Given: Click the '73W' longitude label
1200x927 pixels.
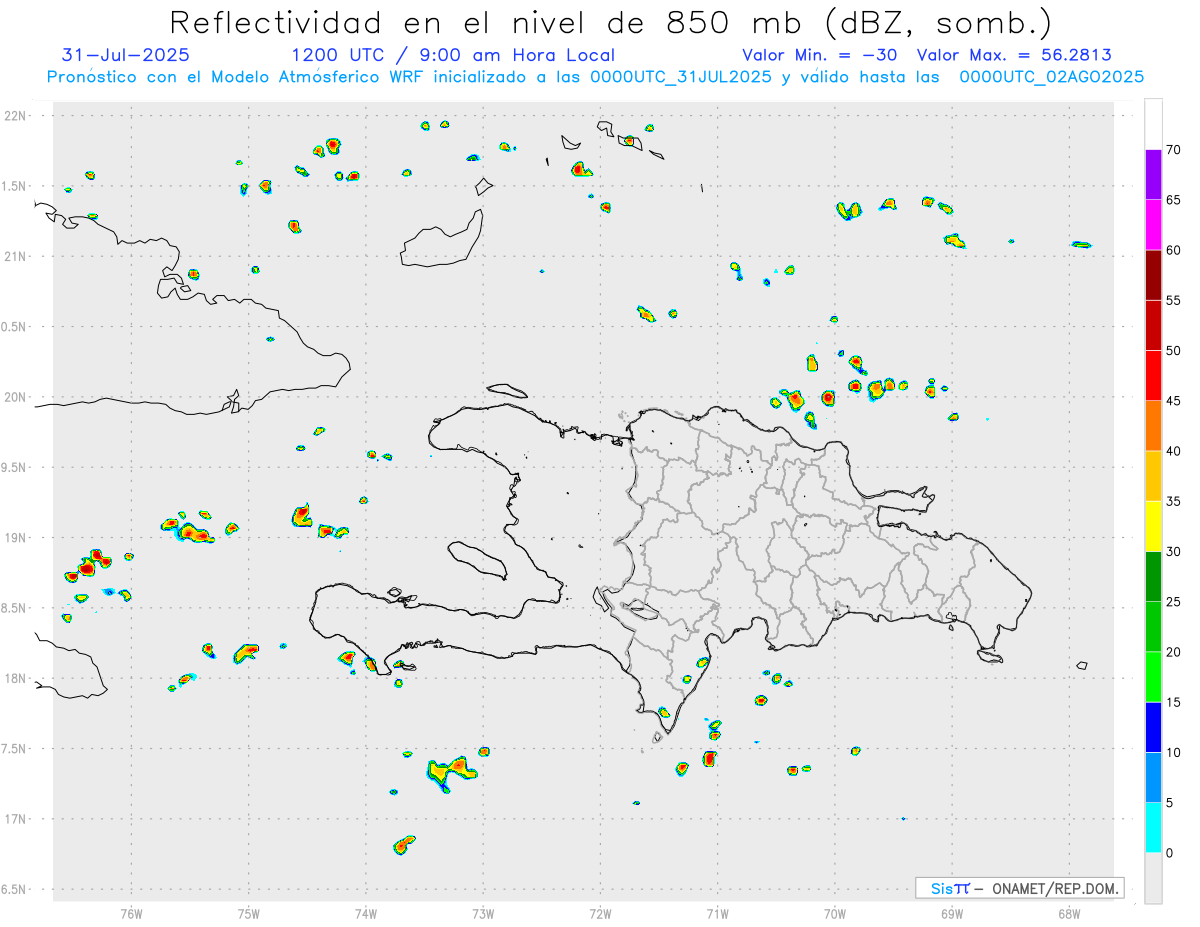Looking at the screenshot, I should tap(483, 912).
